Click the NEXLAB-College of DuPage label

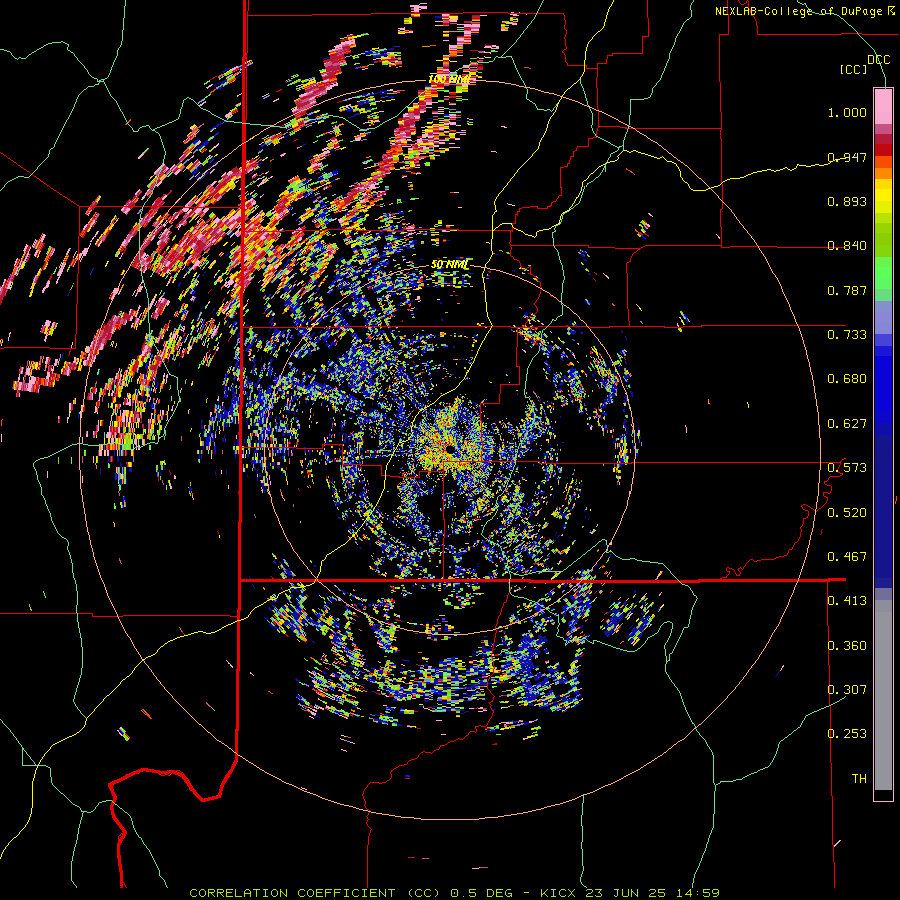coord(799,11)
